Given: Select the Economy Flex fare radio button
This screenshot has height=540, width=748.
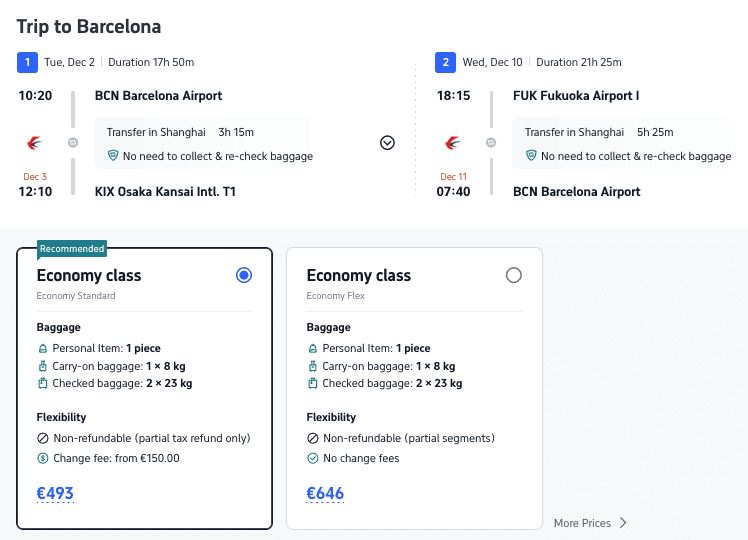Looking at the screenshot, I should click(x=514, y=275).
